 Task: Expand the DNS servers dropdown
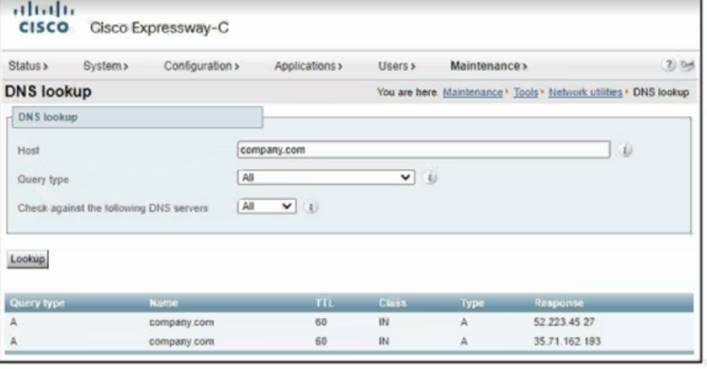tap(267, 207)
